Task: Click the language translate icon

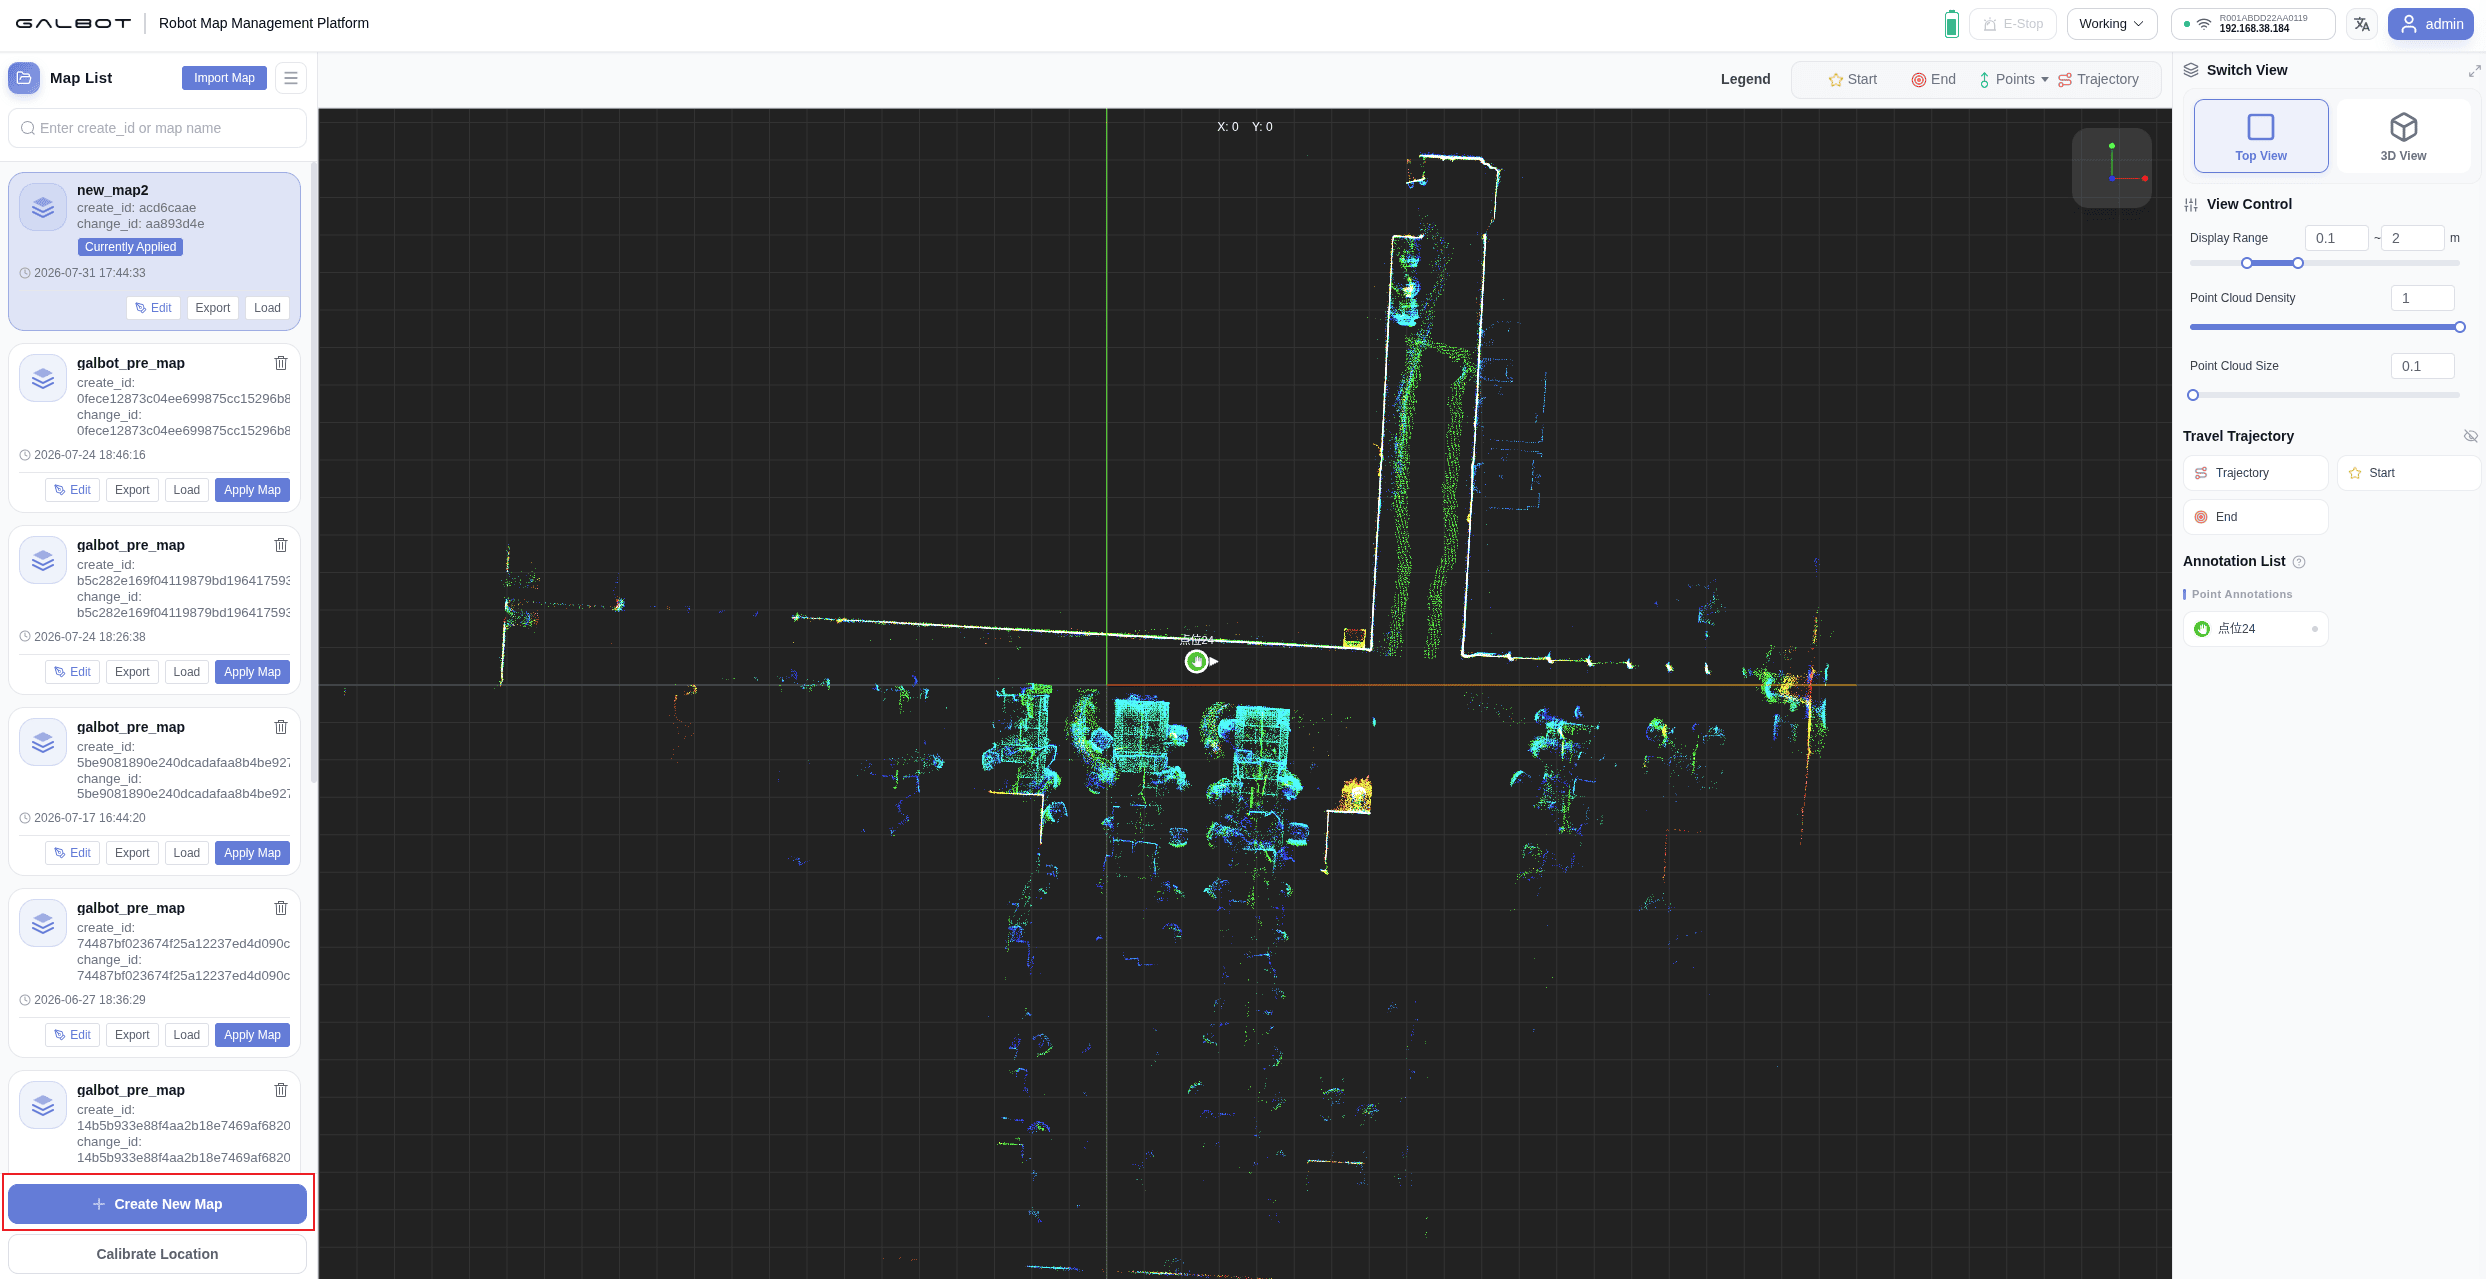Action: tap(2362, 24)
